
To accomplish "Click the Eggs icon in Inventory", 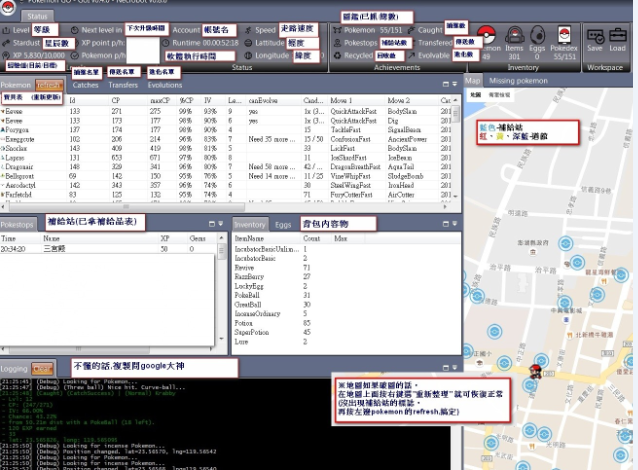I will (x=536, y=37).
